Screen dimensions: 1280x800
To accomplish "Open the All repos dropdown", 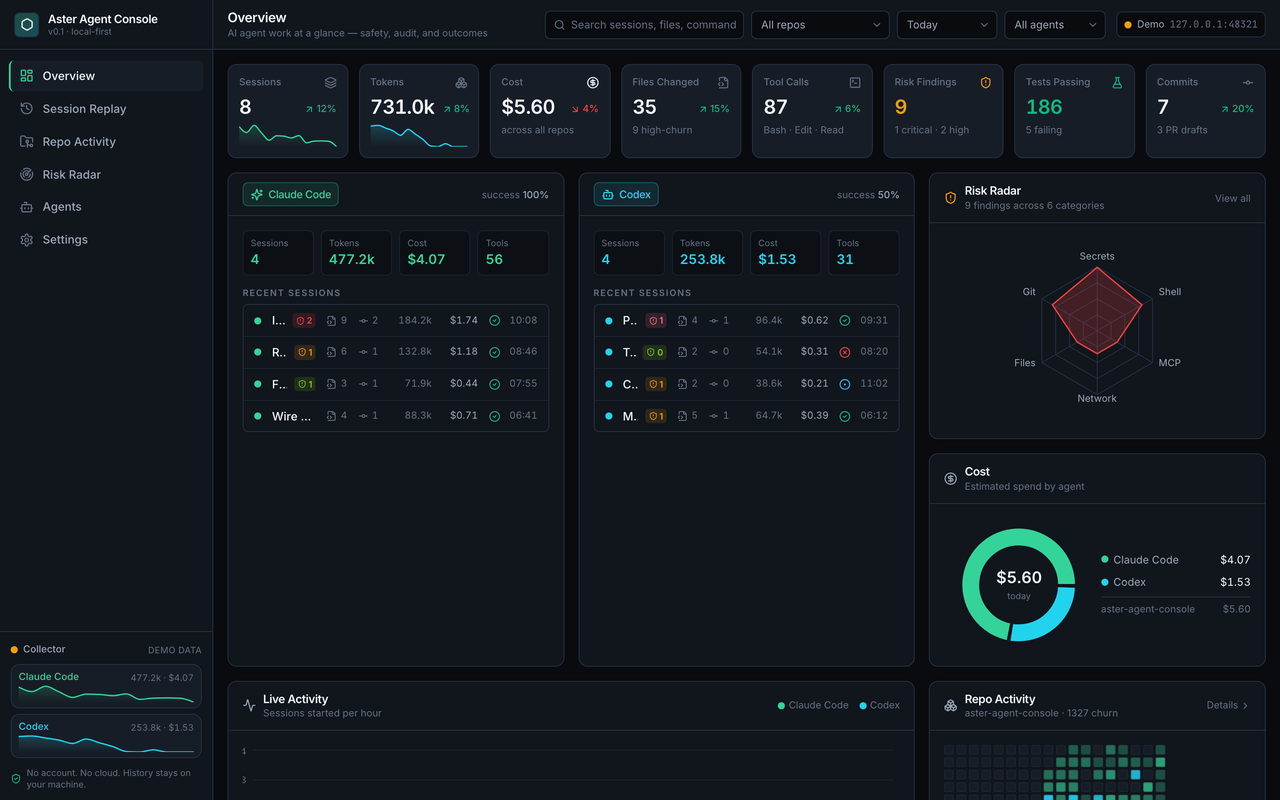I will click(x=820, y=25).
